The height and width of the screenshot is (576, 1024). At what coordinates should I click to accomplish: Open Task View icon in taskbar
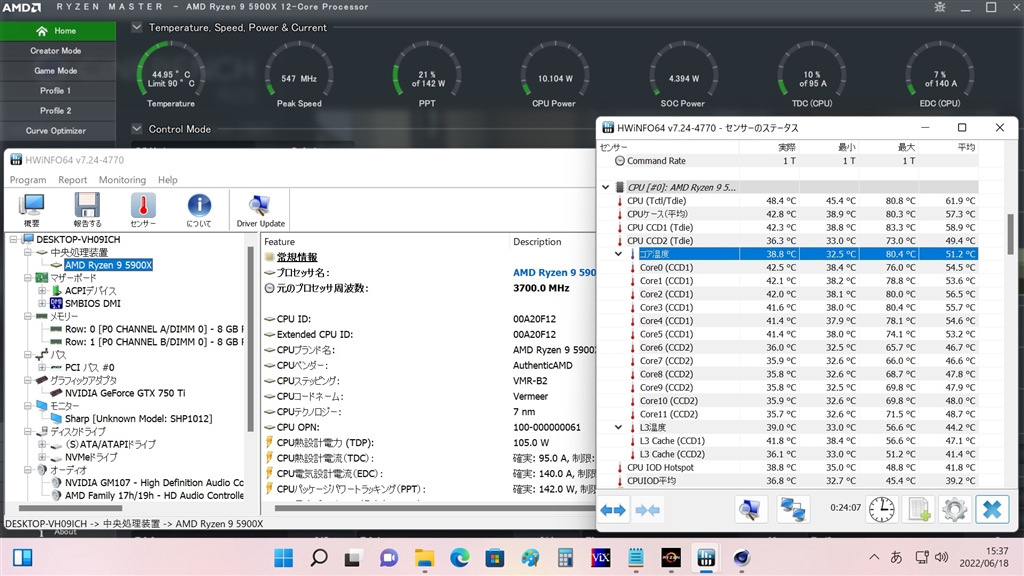(x=353, y=558)
